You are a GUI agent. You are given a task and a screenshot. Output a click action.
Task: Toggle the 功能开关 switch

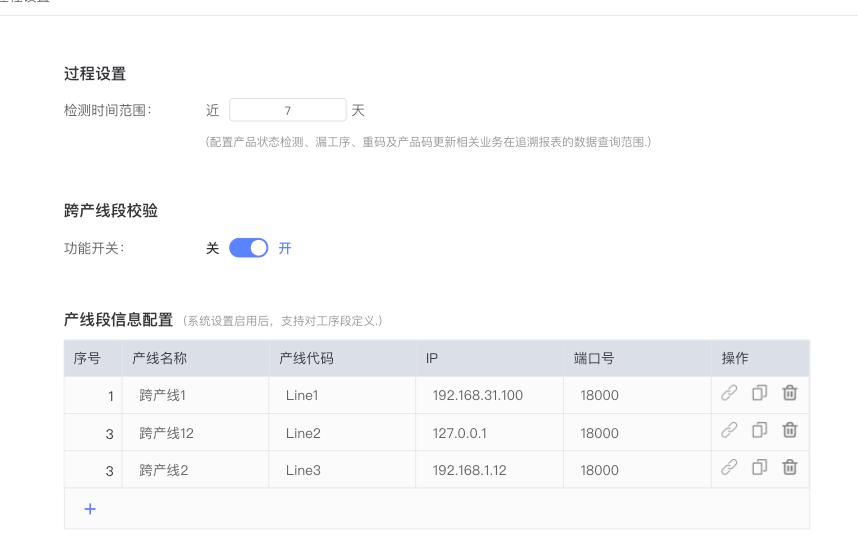(x=249, y=248)
